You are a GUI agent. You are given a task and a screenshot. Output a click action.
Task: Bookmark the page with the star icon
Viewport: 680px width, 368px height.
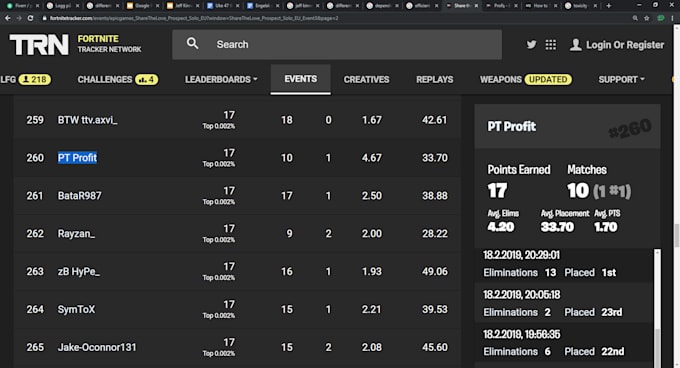click(x=647, y=18)
